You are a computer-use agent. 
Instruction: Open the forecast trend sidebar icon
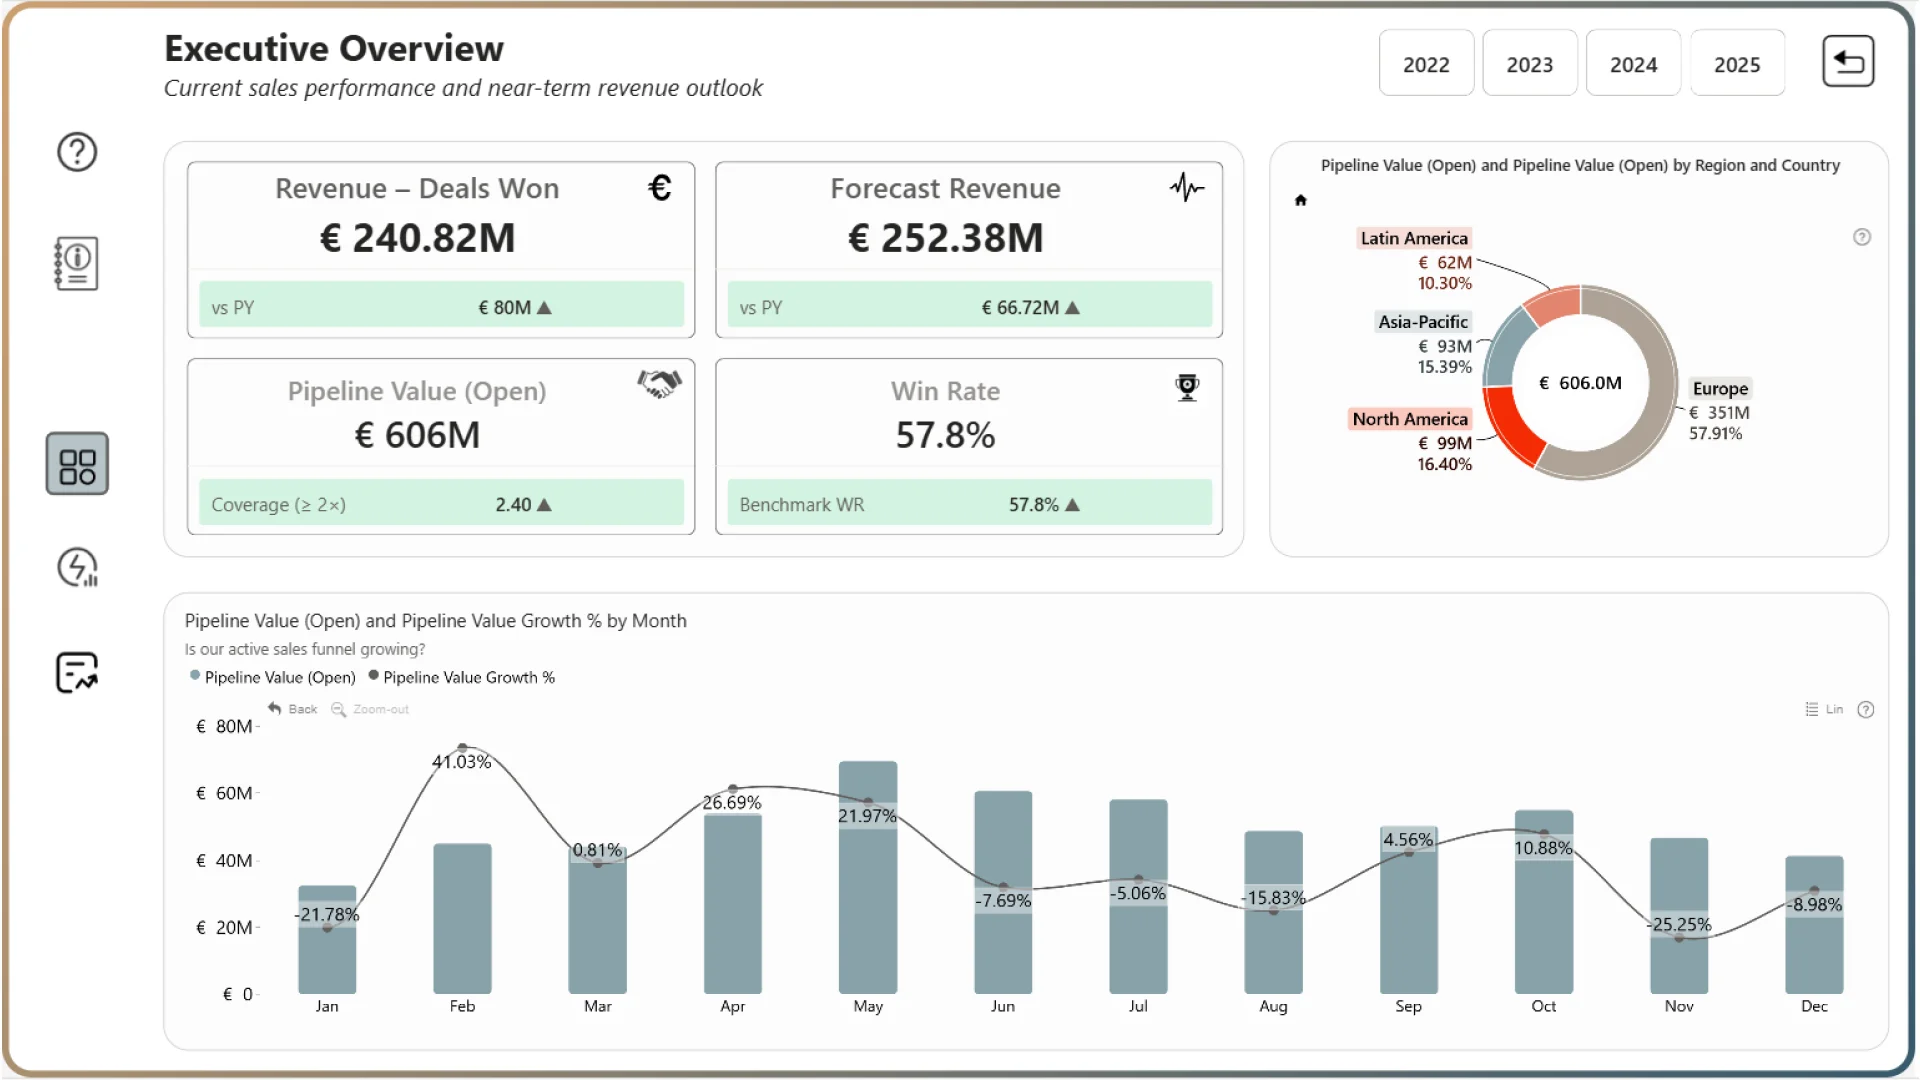77,672
